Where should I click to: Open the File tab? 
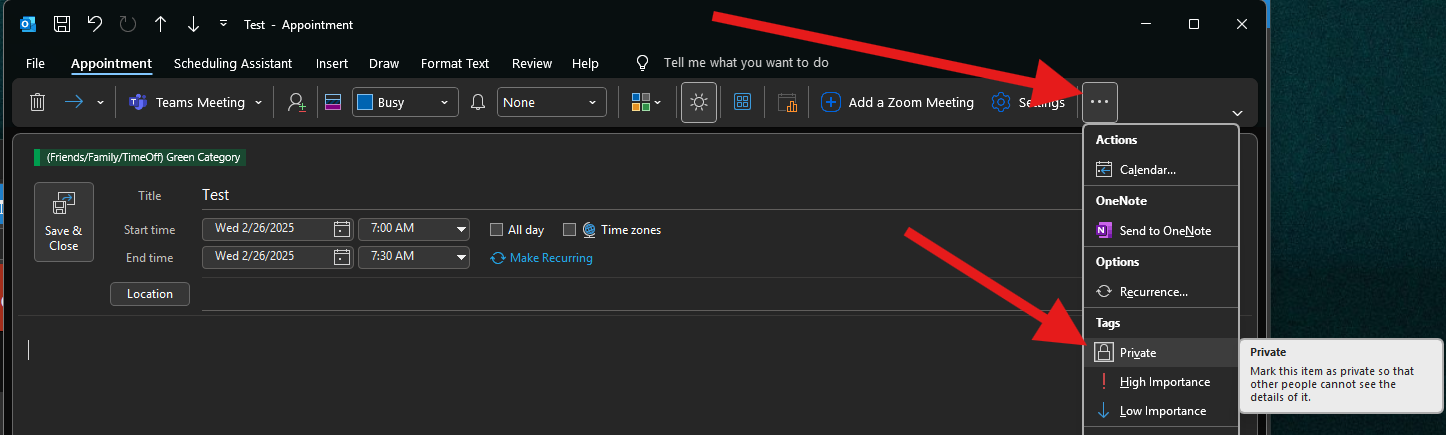pos(35,63)
